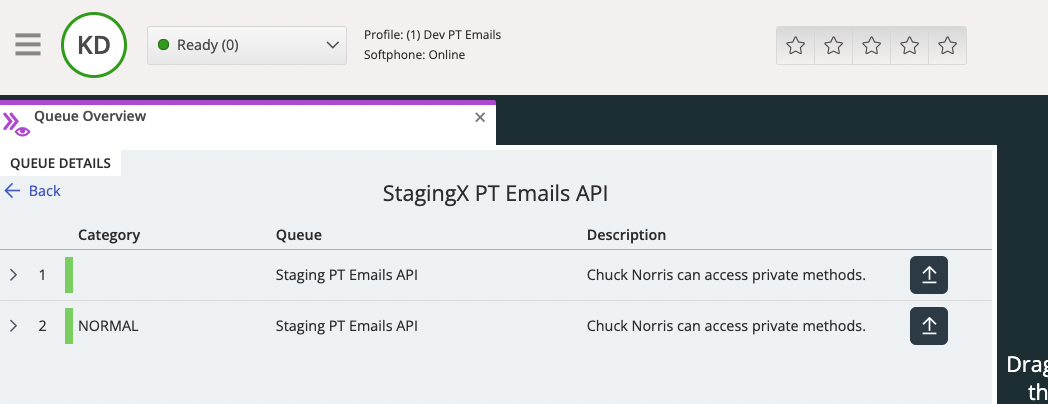Click the Queue column header

pos(298,235)
